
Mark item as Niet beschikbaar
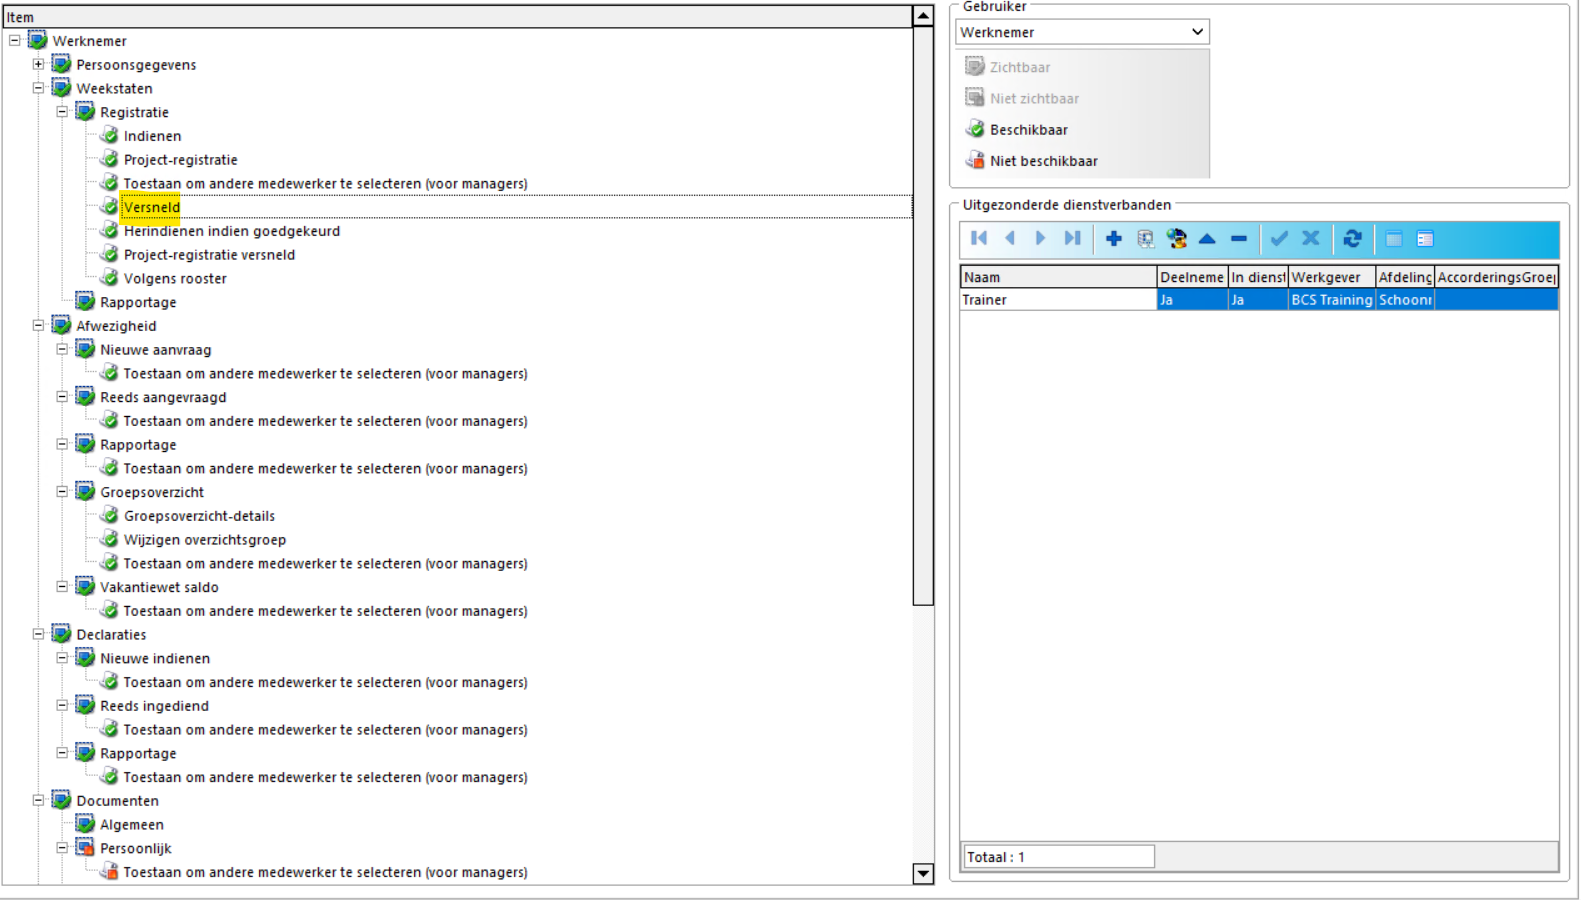coord(1032,160)
